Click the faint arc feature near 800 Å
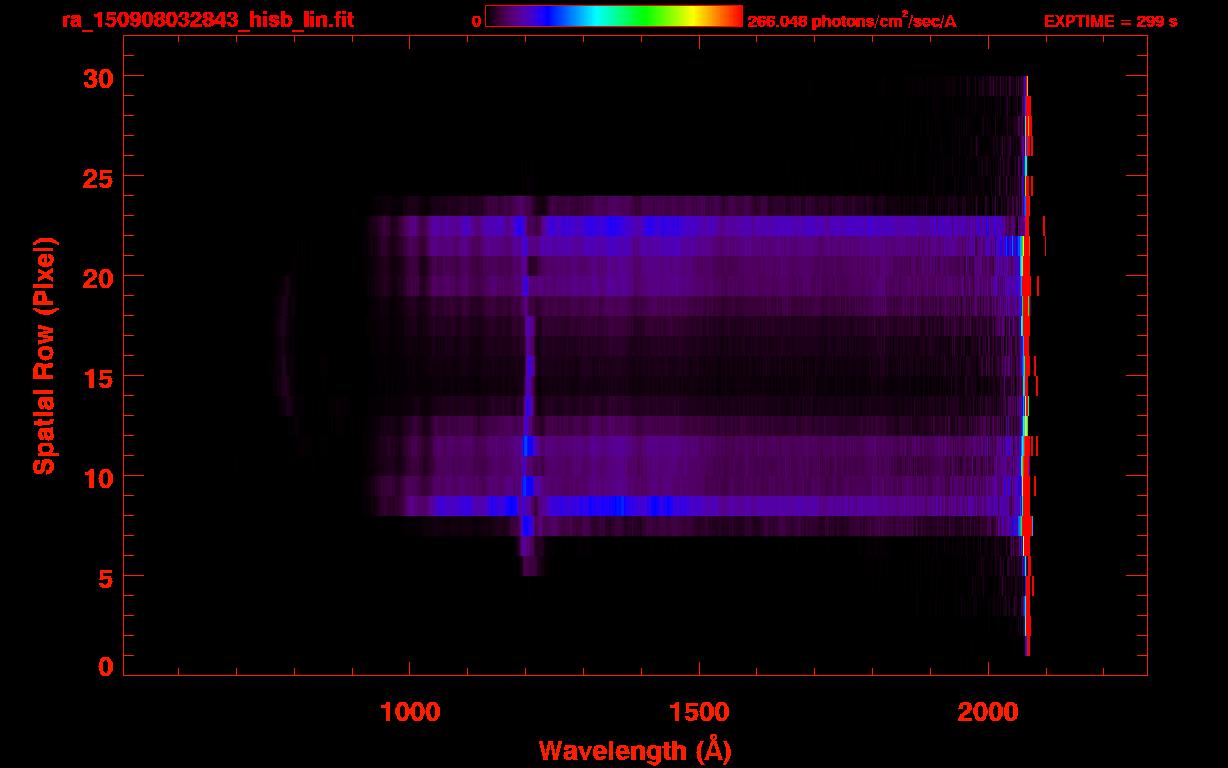The image size is (1228, 768). 286,345
